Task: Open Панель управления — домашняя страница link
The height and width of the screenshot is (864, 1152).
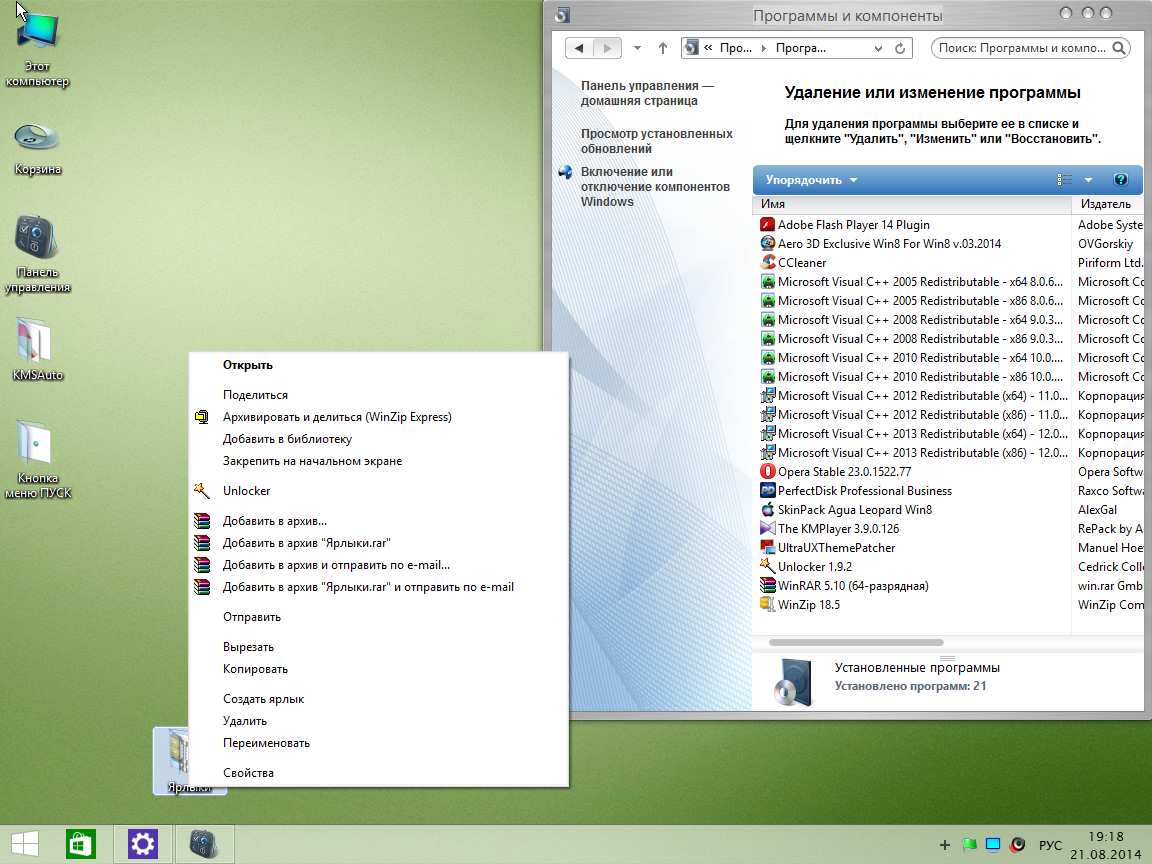Action: [647, 93]
